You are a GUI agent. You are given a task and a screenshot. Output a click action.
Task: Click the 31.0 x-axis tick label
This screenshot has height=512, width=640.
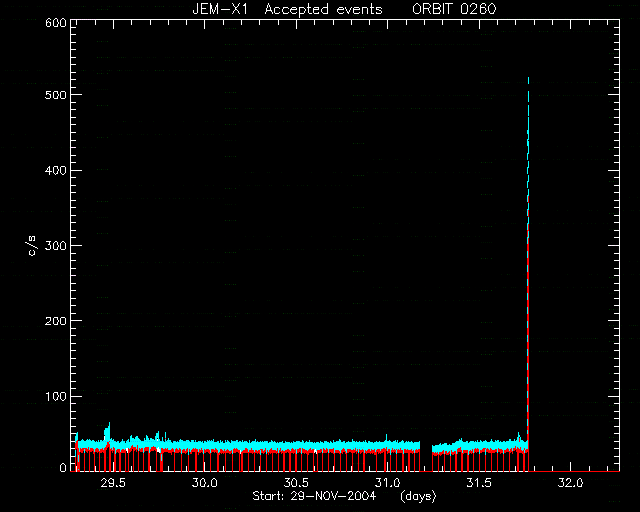pos(388,483)
